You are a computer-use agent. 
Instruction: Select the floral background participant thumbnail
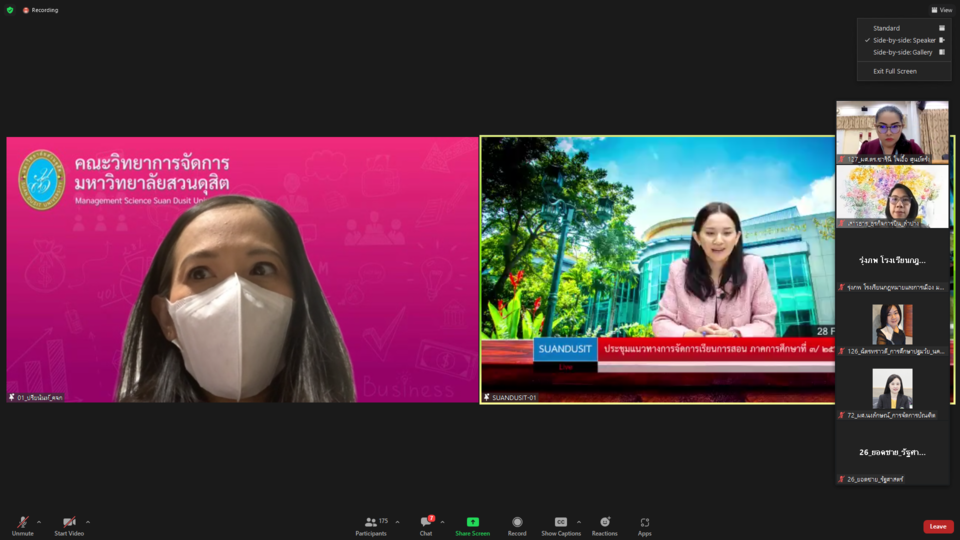[x=892, y=196]
